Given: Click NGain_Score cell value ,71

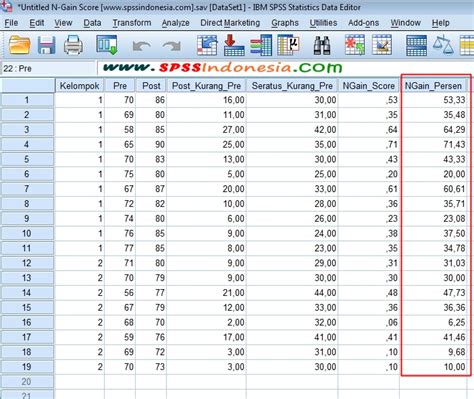Looking at the screenshot, I should (369, 144).
